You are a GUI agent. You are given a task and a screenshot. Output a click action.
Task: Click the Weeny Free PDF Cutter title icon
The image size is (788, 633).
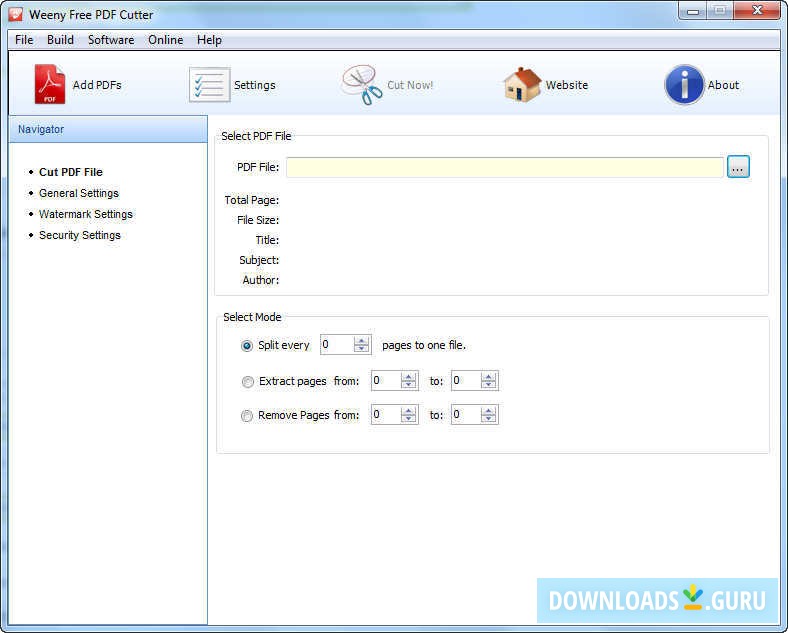coord(16,14)
